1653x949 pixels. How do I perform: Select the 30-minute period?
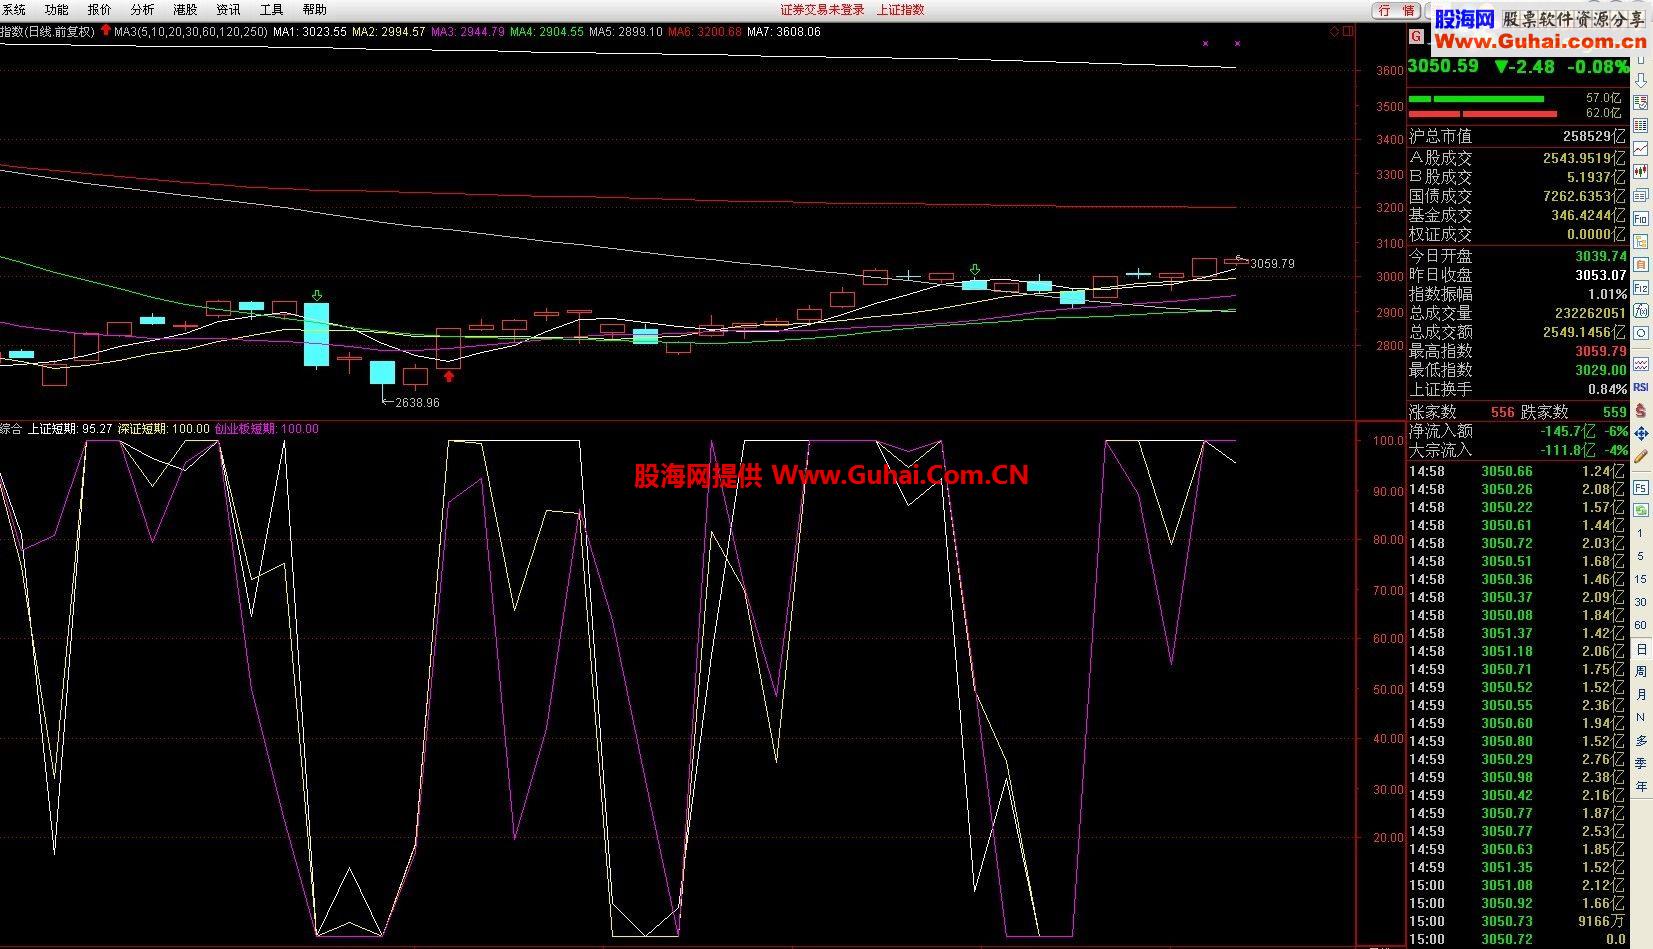1640,602
